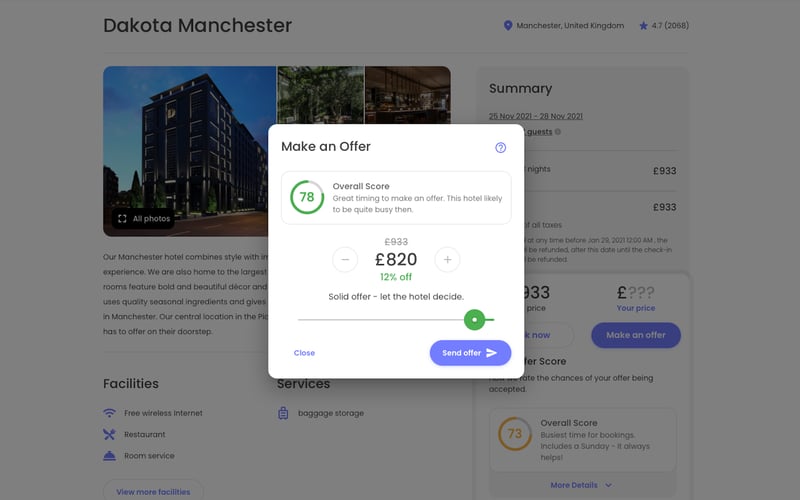Click the Room service bell icon
The height and width of the screenshot is (500, 800).
109,456
